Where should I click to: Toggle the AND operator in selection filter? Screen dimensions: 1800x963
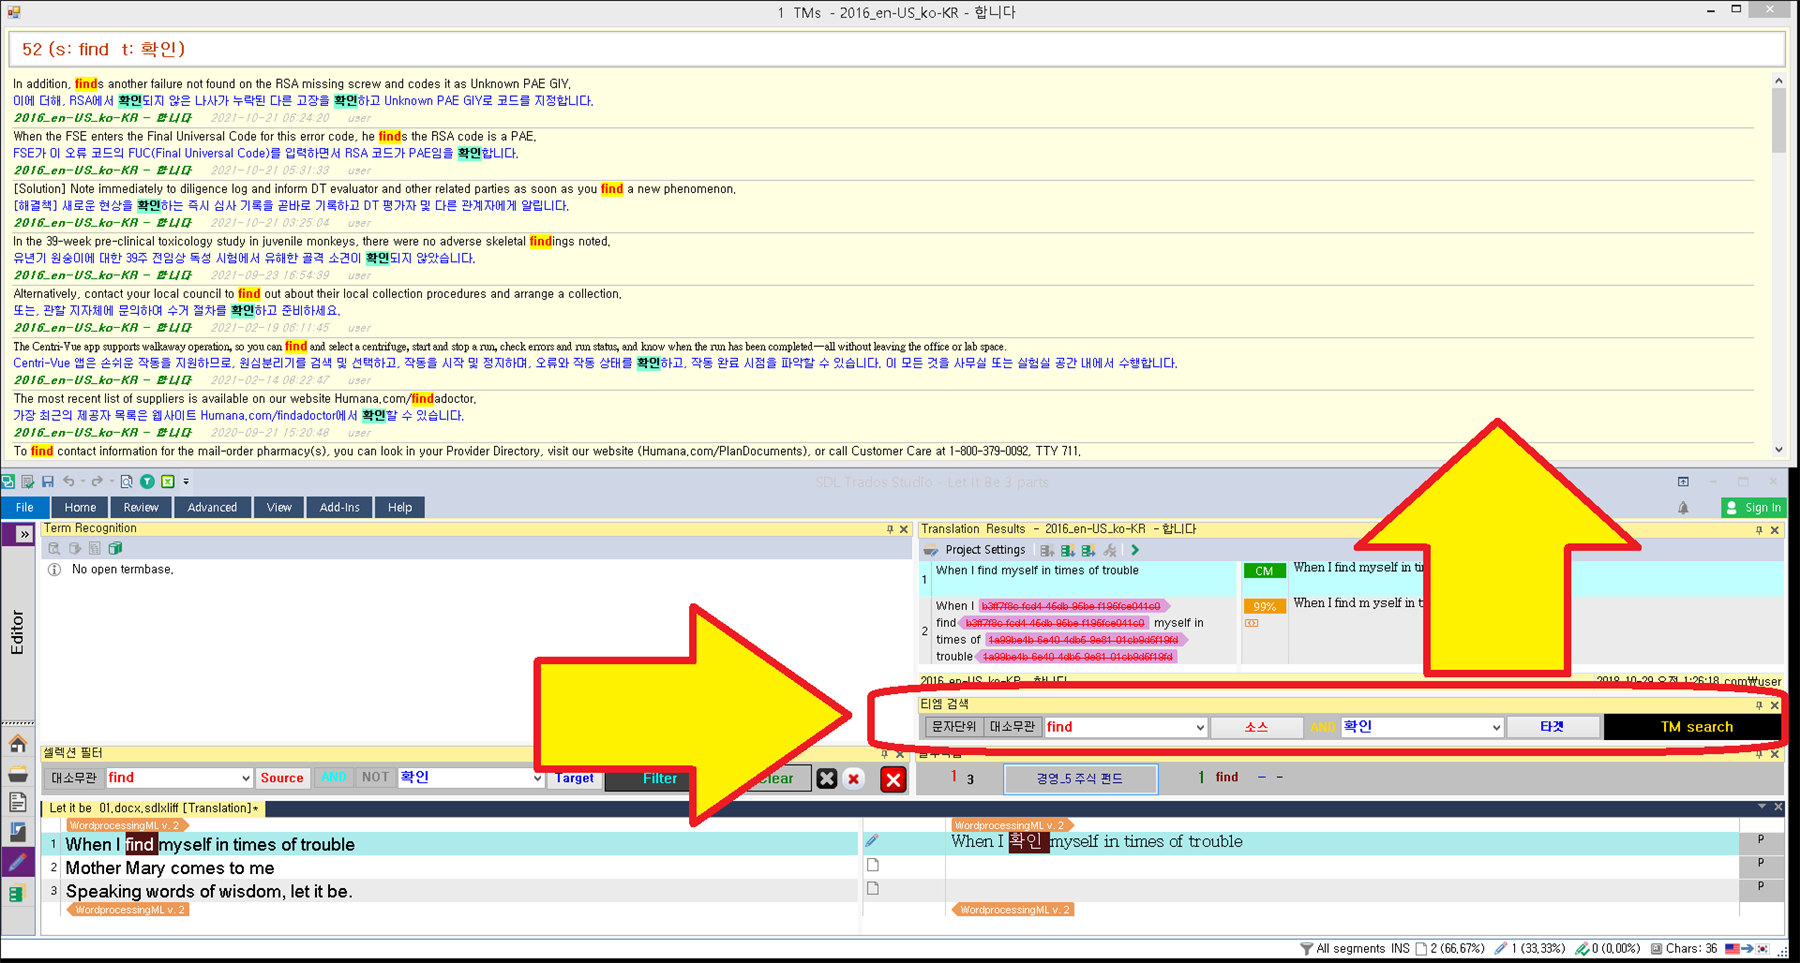coord(334,777)
